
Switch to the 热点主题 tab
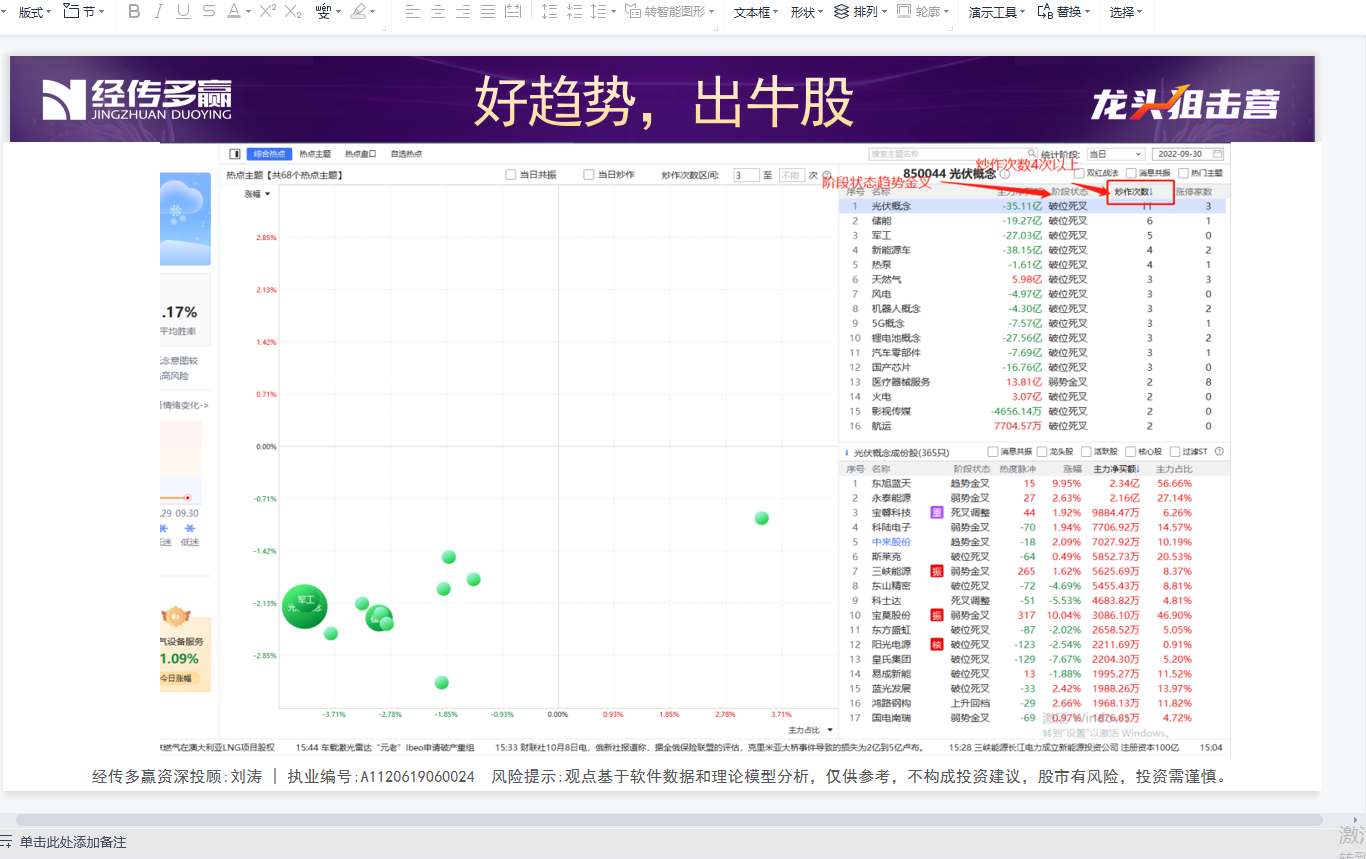316,154
